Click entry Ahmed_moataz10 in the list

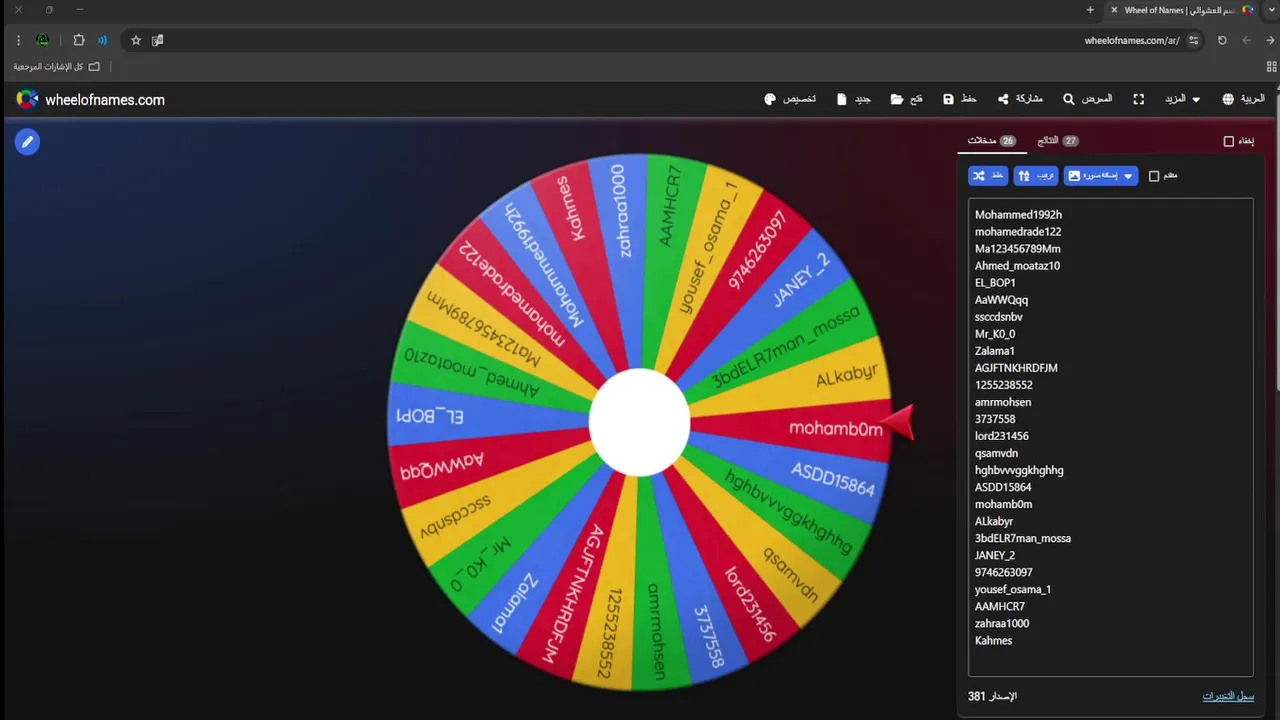(1017, 266)
